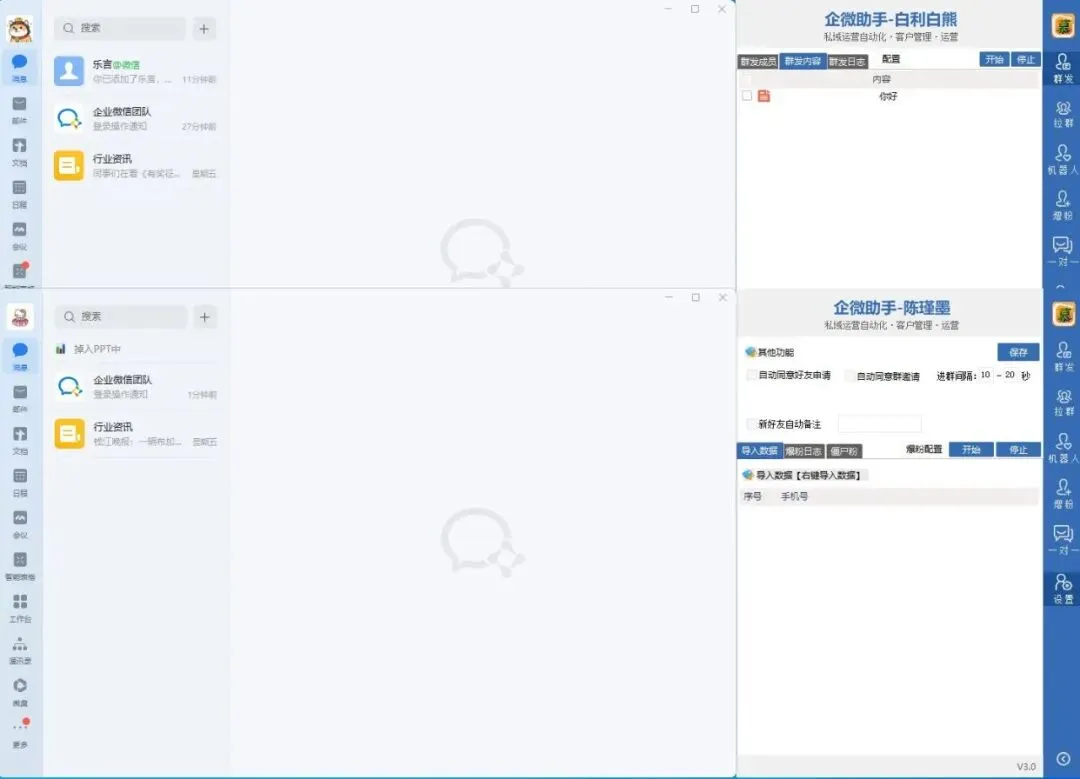Tick the checkbox next to 你好 message entry
This screenshot has height=779, width=1080.
744,97
